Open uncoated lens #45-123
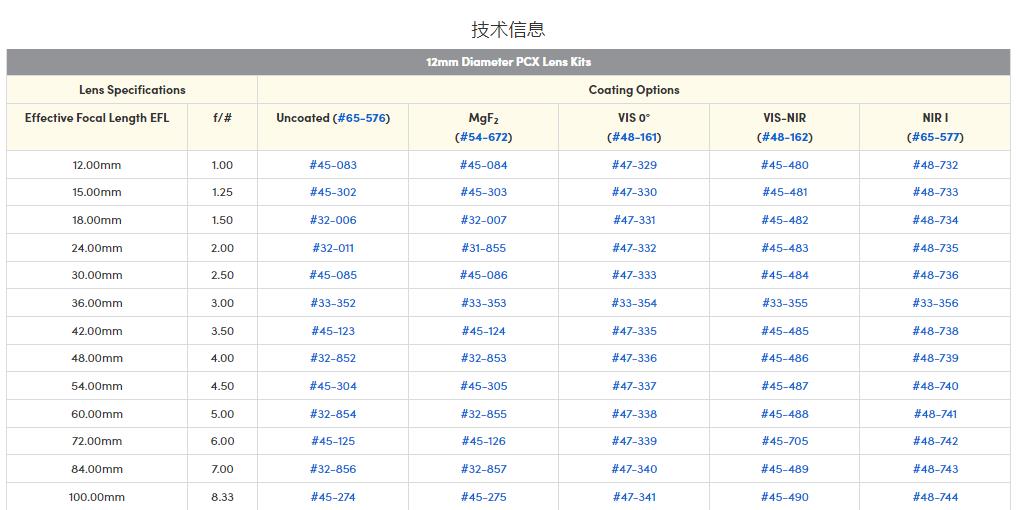This screenshot has width=1016, height=510. pyautogui.click(x=333, y=331)
